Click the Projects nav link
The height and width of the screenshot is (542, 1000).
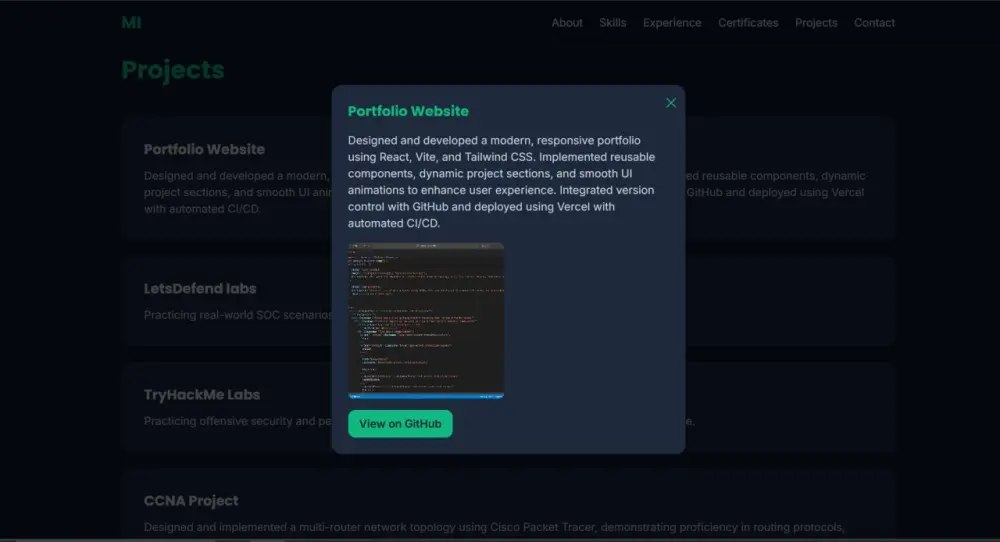click(816, 23)
